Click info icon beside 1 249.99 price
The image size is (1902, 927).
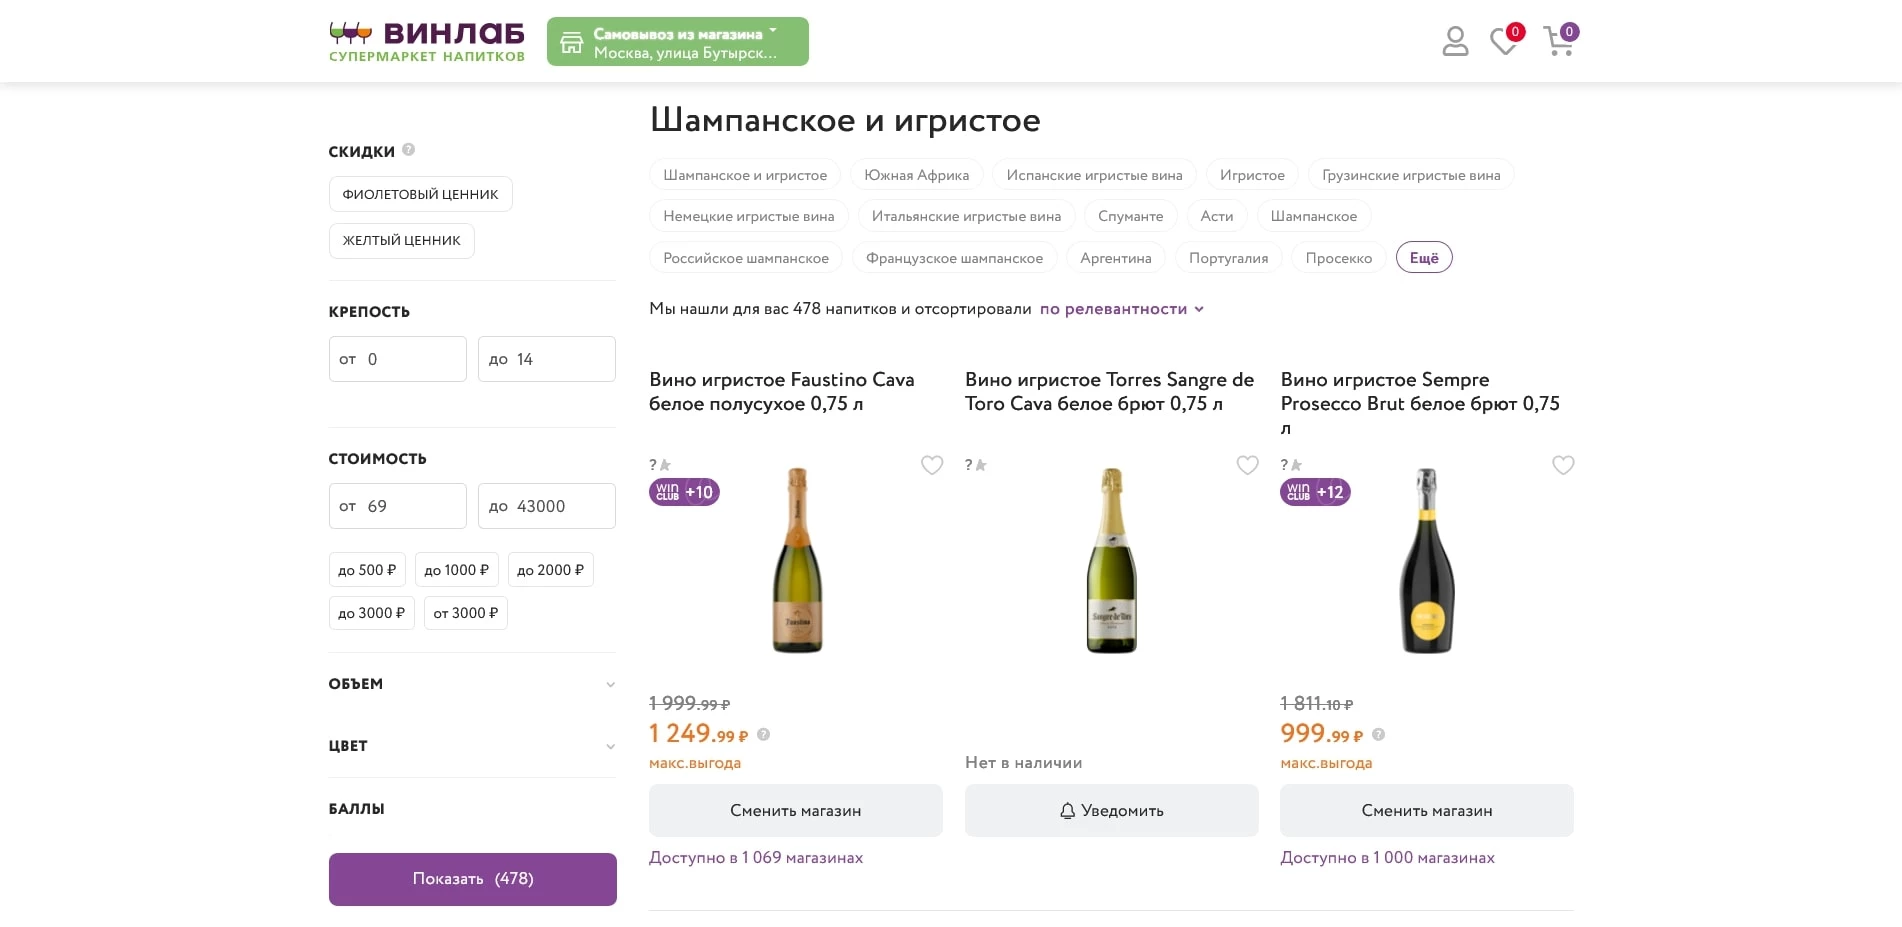point(764,734)
